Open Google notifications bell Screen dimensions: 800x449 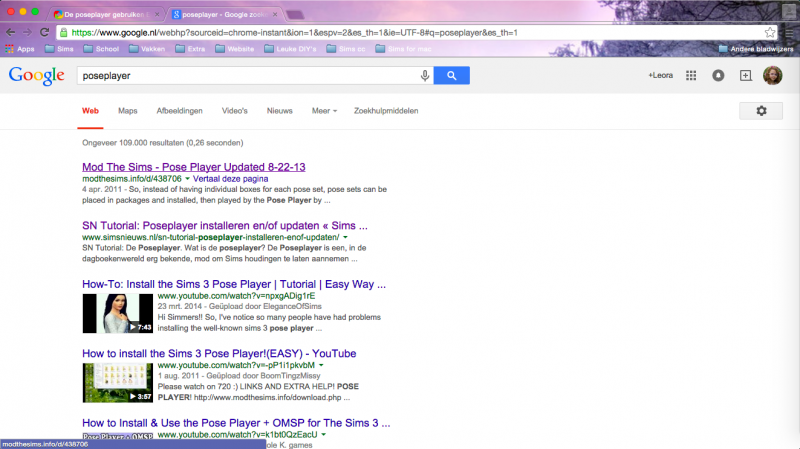click(x=717, y=76)
